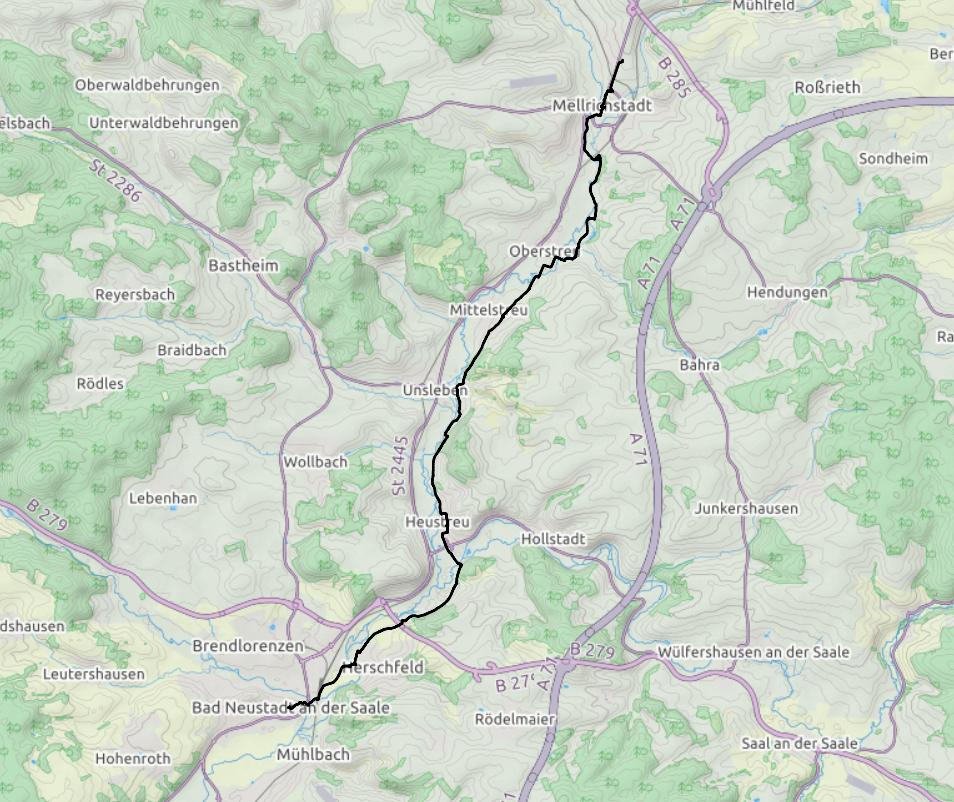954x802 pixels.
Task: Select Wülfershausen an der Saale label
Action: [753, 652]
